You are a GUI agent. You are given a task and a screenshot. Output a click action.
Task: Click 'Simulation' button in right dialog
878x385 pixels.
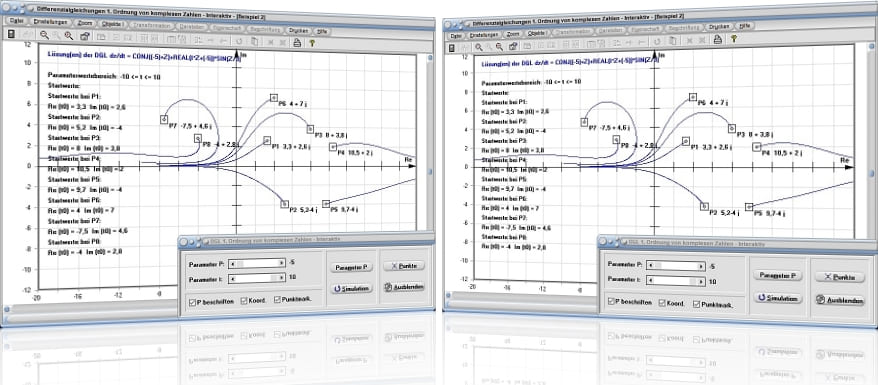778,298
